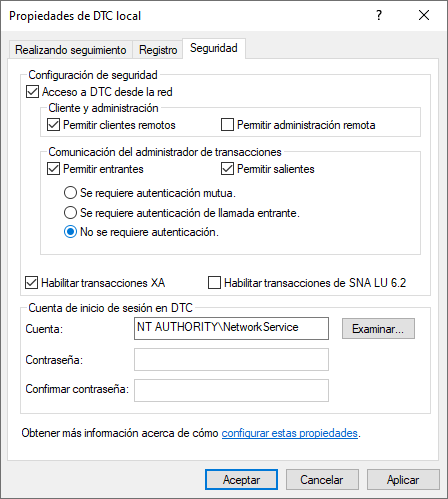Image resolution: width=448 pixels, height=499 pixels.
Task: Open configurar estas propiedades link
Action: point(290,433)
